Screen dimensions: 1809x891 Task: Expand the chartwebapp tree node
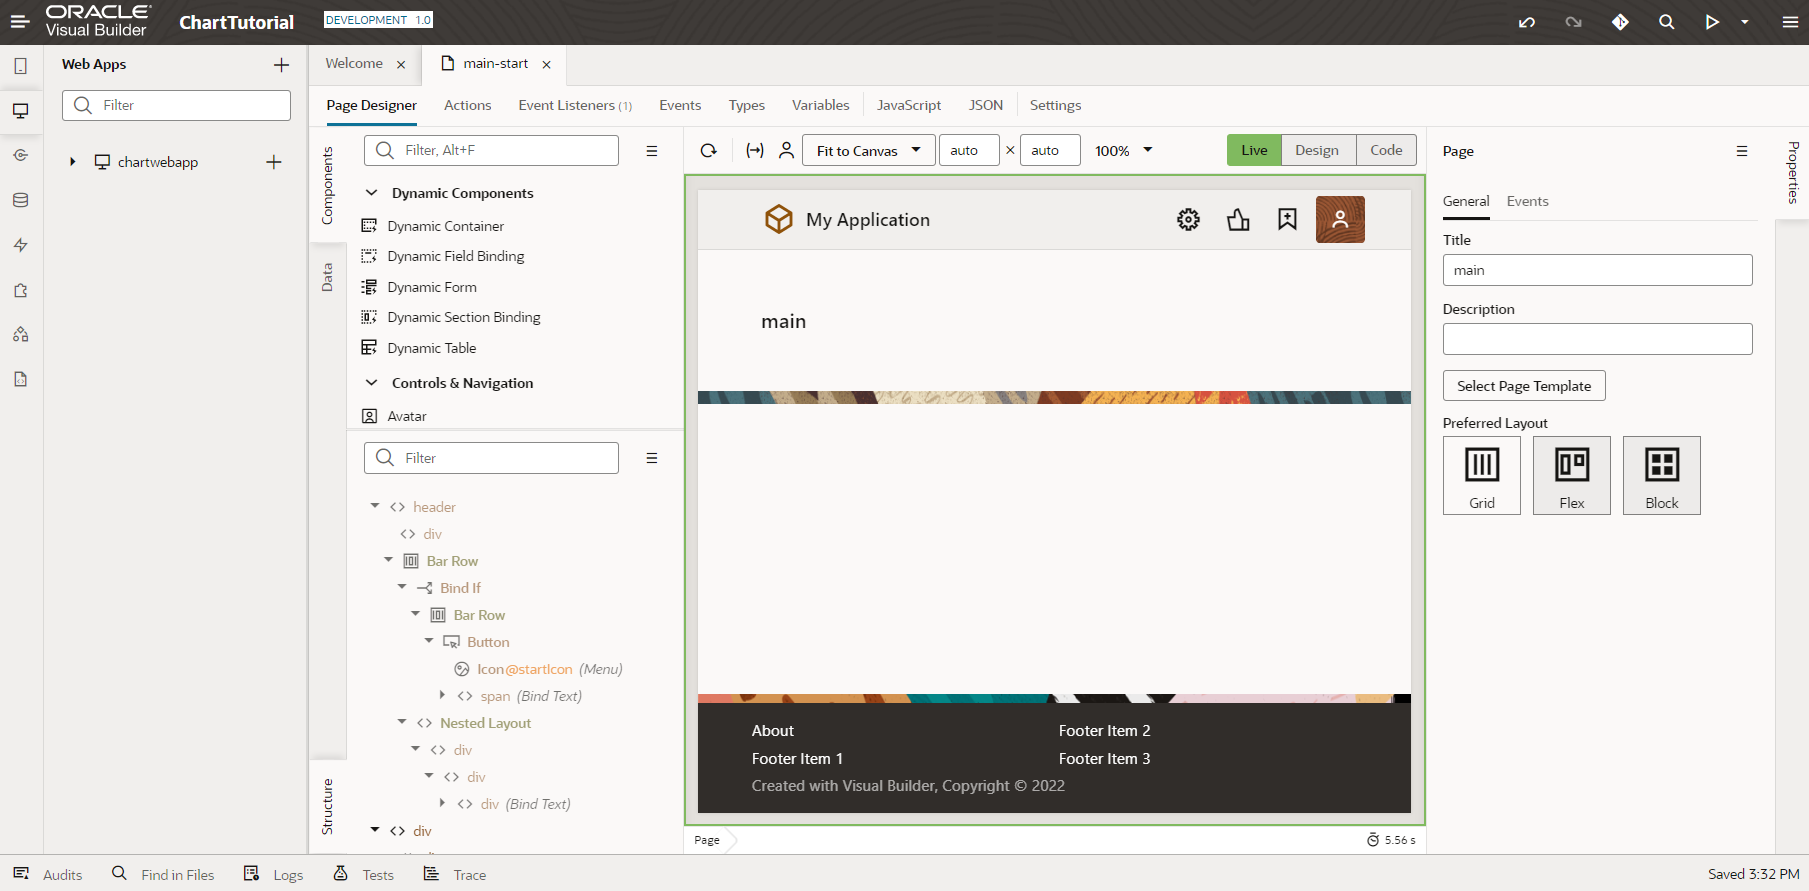(72, 162)
